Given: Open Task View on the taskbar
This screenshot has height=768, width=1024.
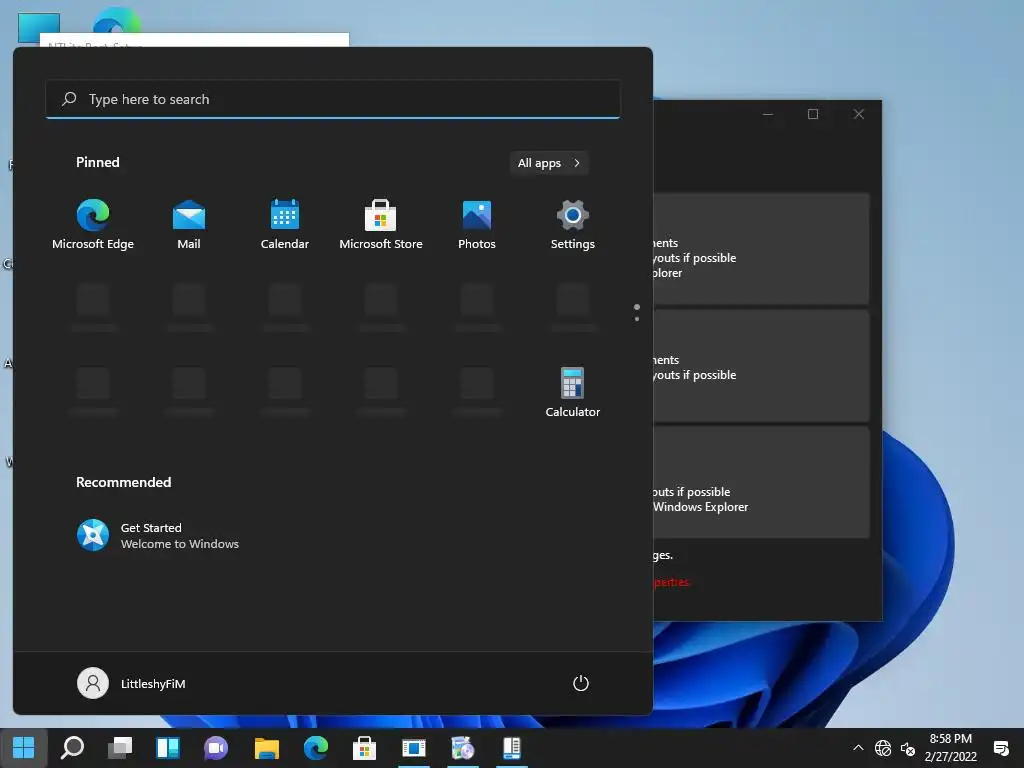Looking at the screenshot, I should 120,748.
